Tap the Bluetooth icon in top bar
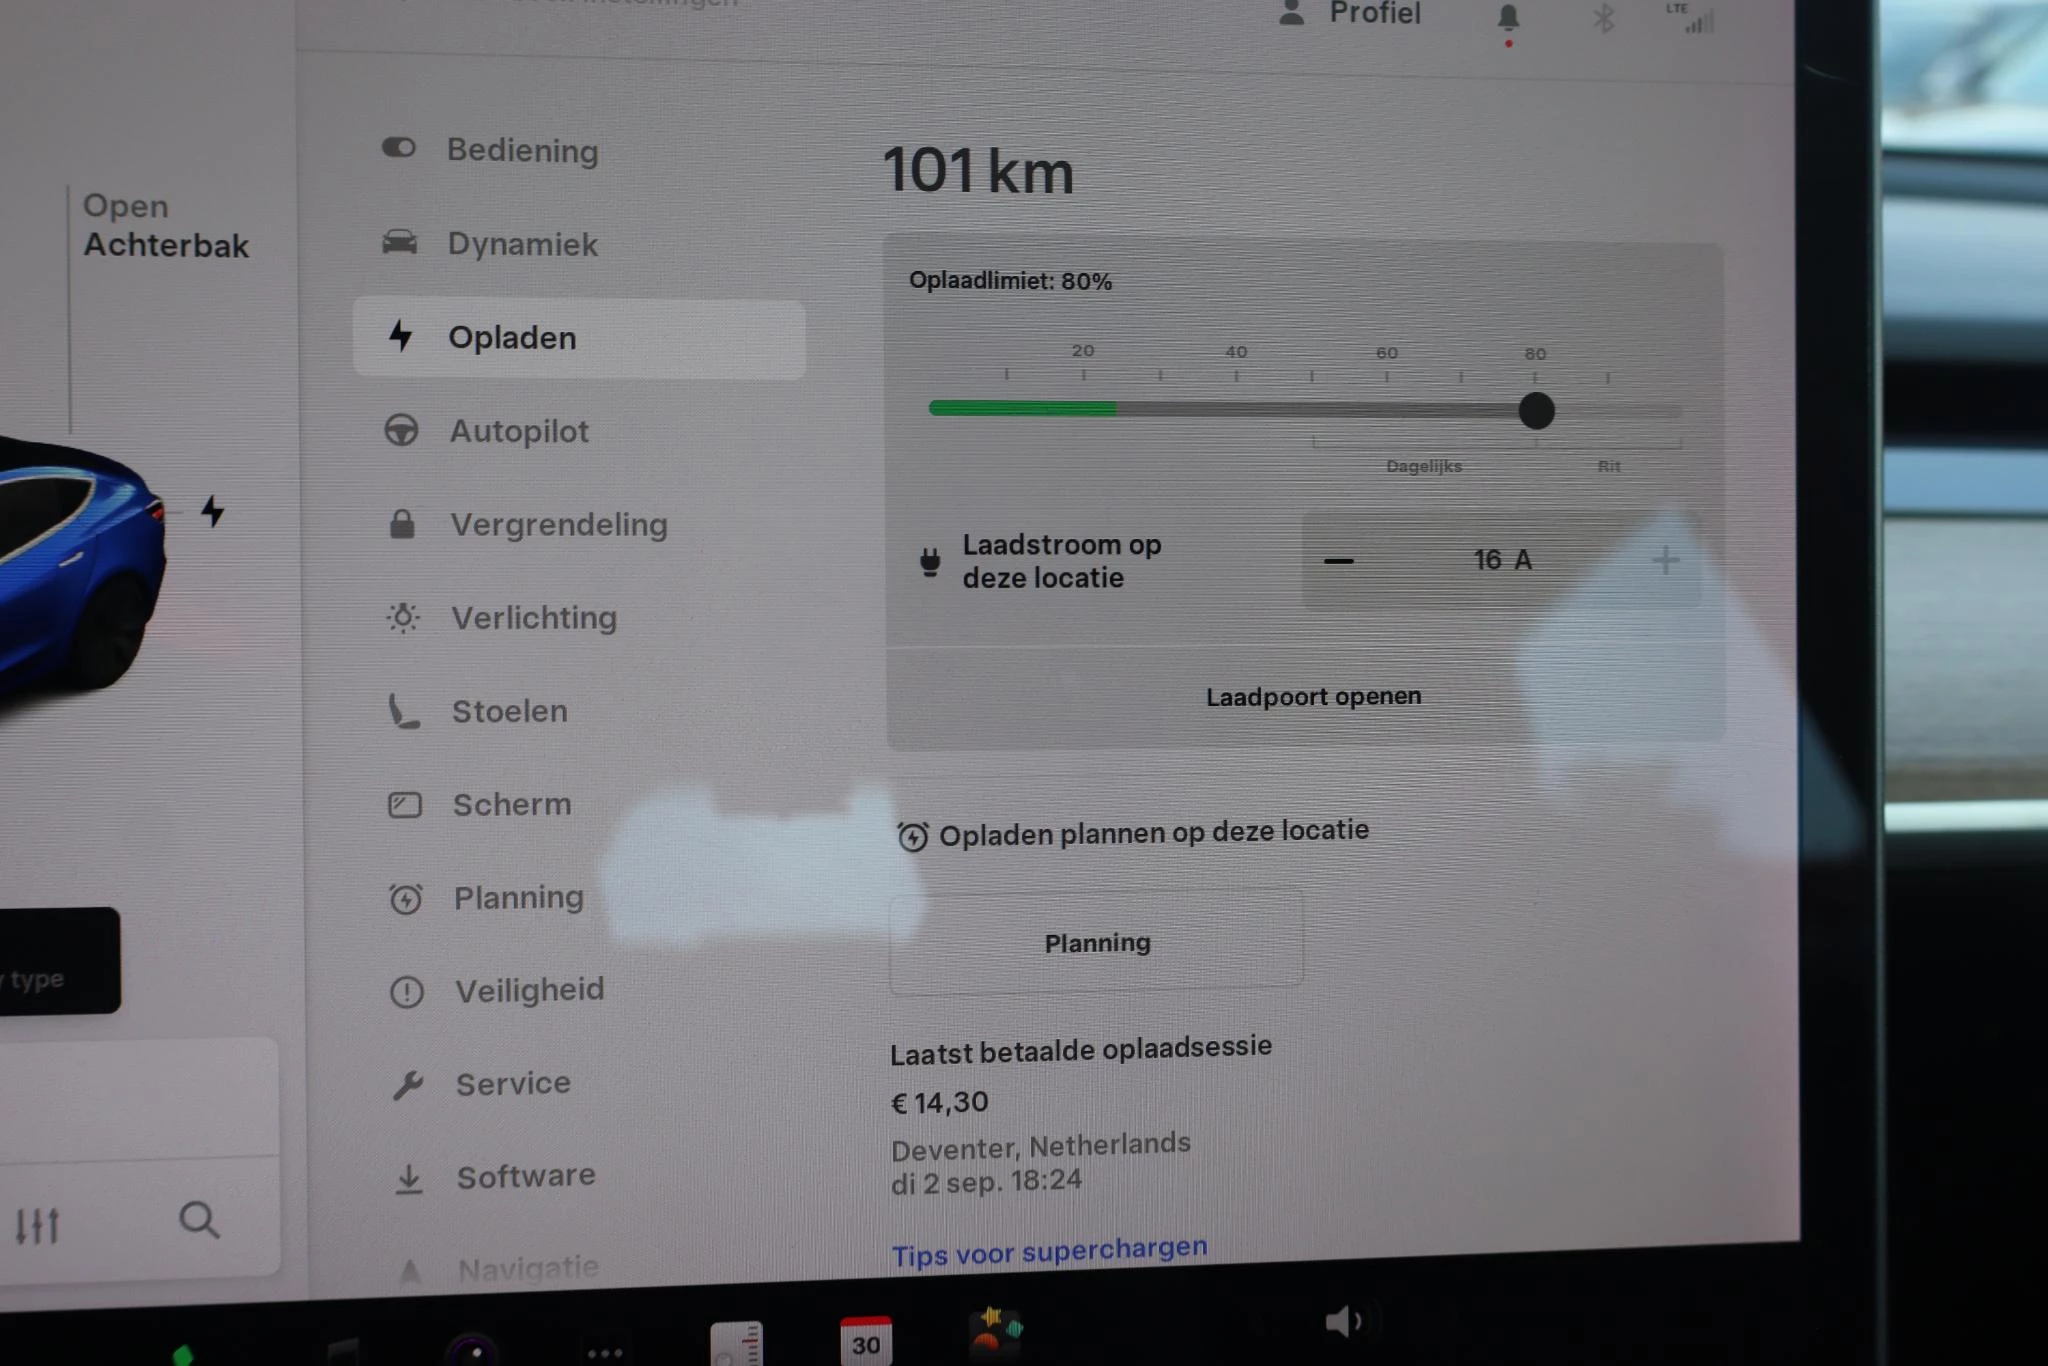The width and height of the screenshot is (2048, 1366). point(1603,18)
